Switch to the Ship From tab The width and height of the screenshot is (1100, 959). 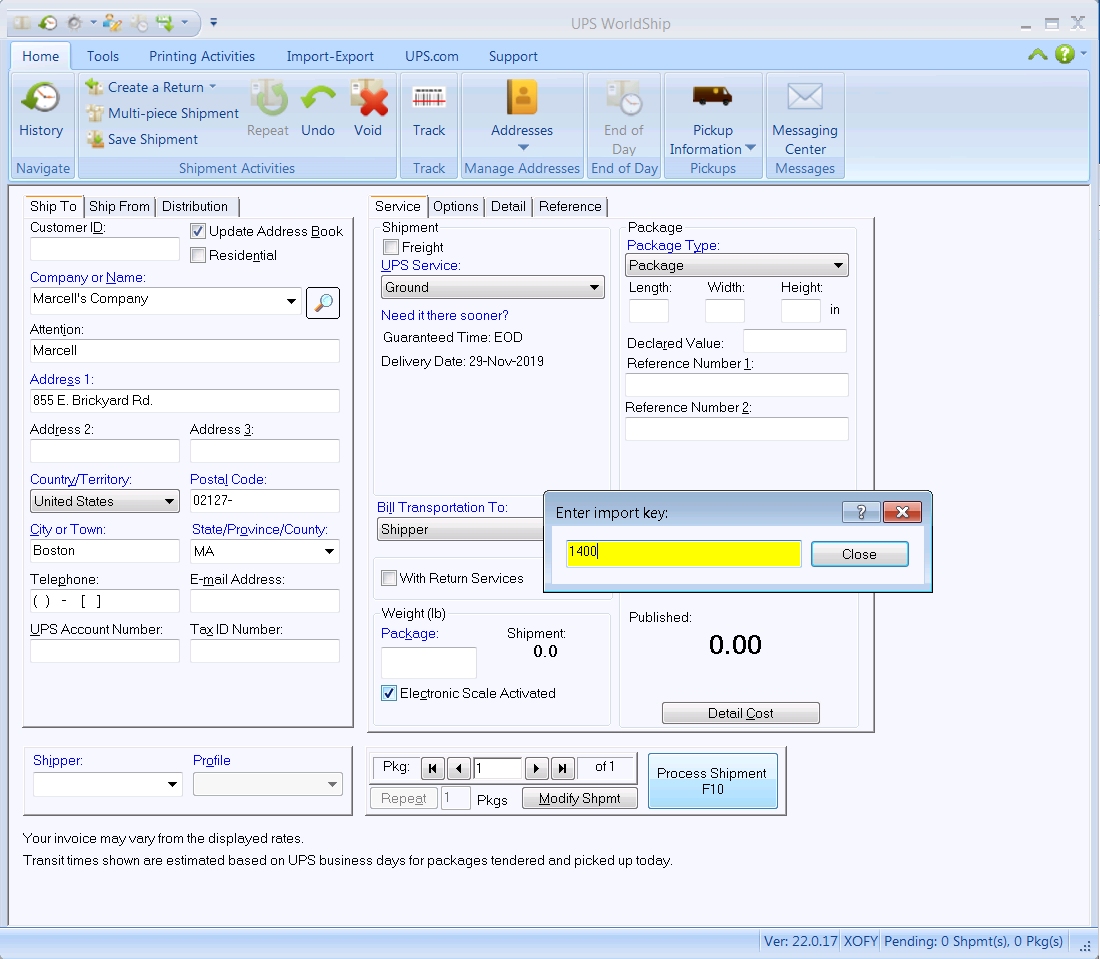pyautogui.click(x=119, y=206)
